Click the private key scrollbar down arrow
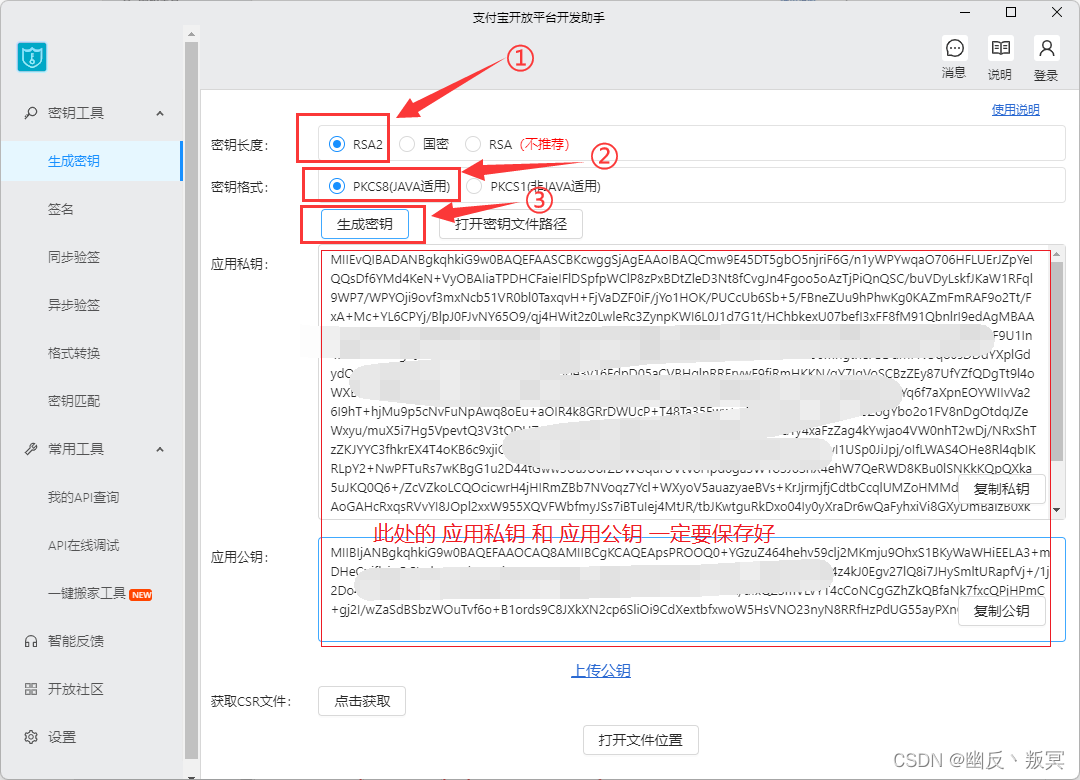Screen dimensions: 1080x780 [x=1057, y=510]
